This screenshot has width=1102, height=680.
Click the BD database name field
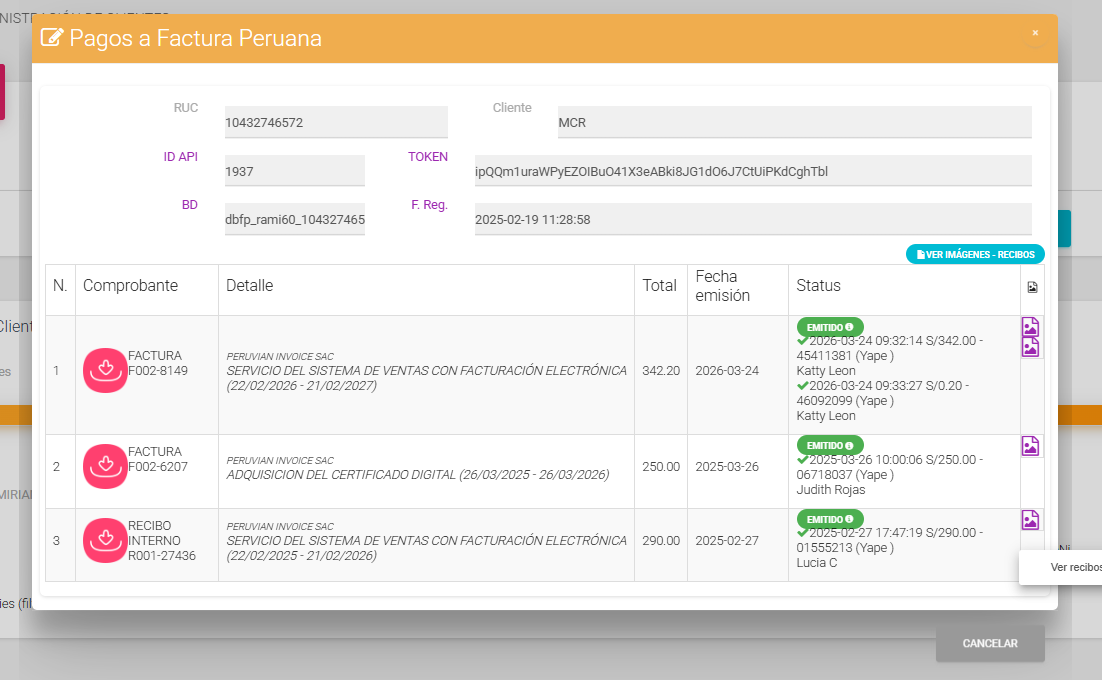pyautogui.click(x=294, y=219)
